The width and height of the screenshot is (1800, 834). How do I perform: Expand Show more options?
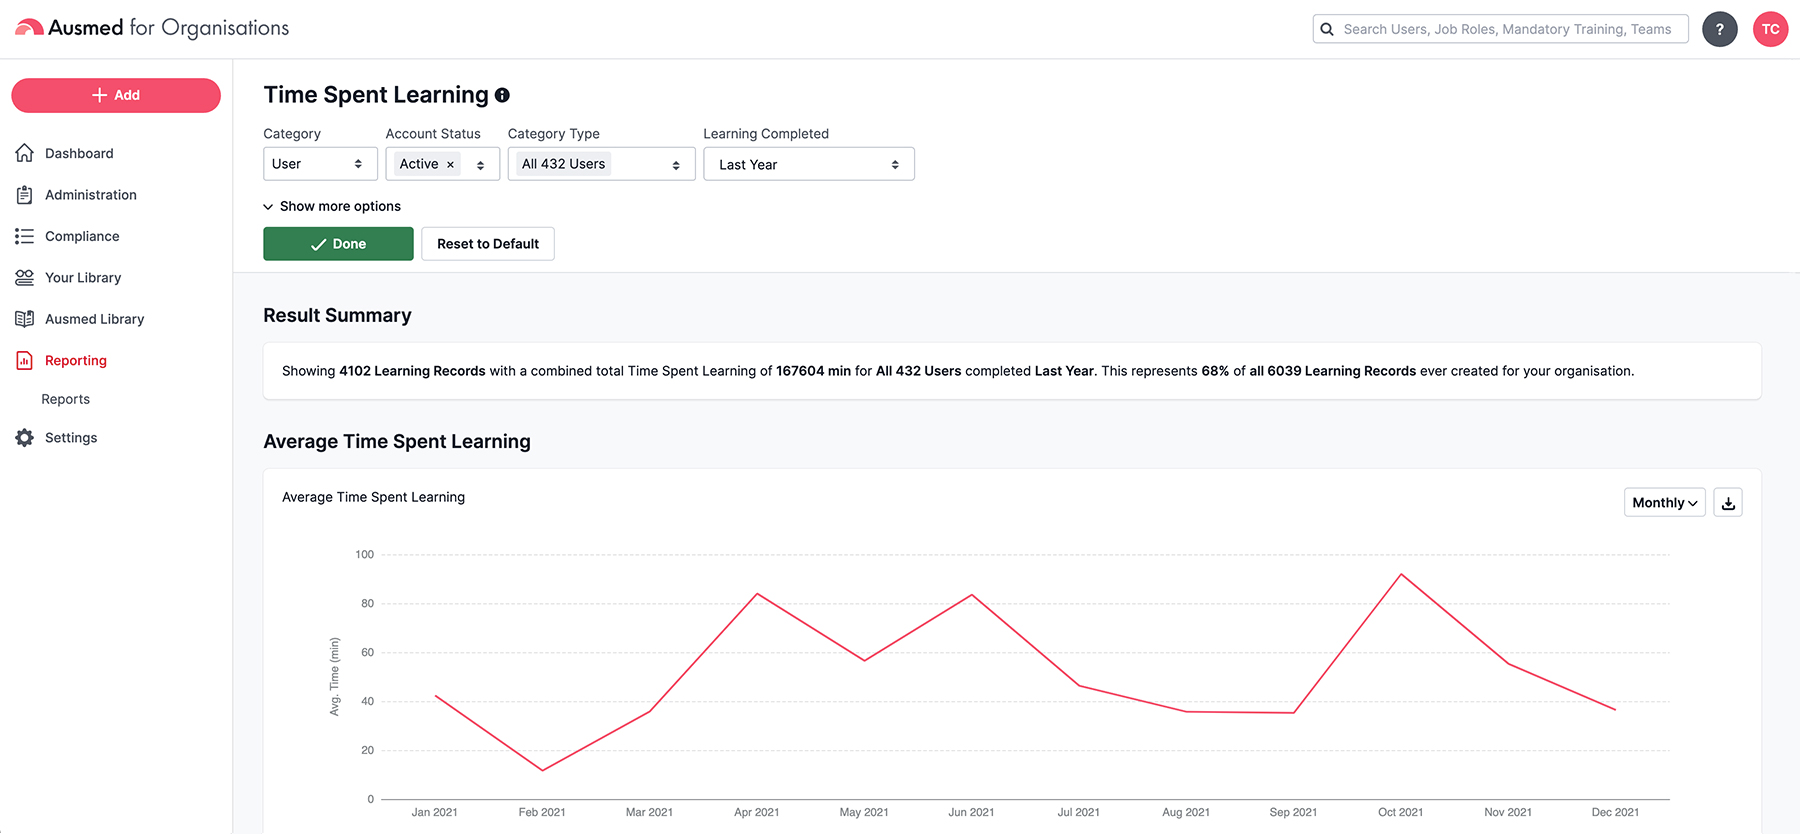(x=332, y=206)
